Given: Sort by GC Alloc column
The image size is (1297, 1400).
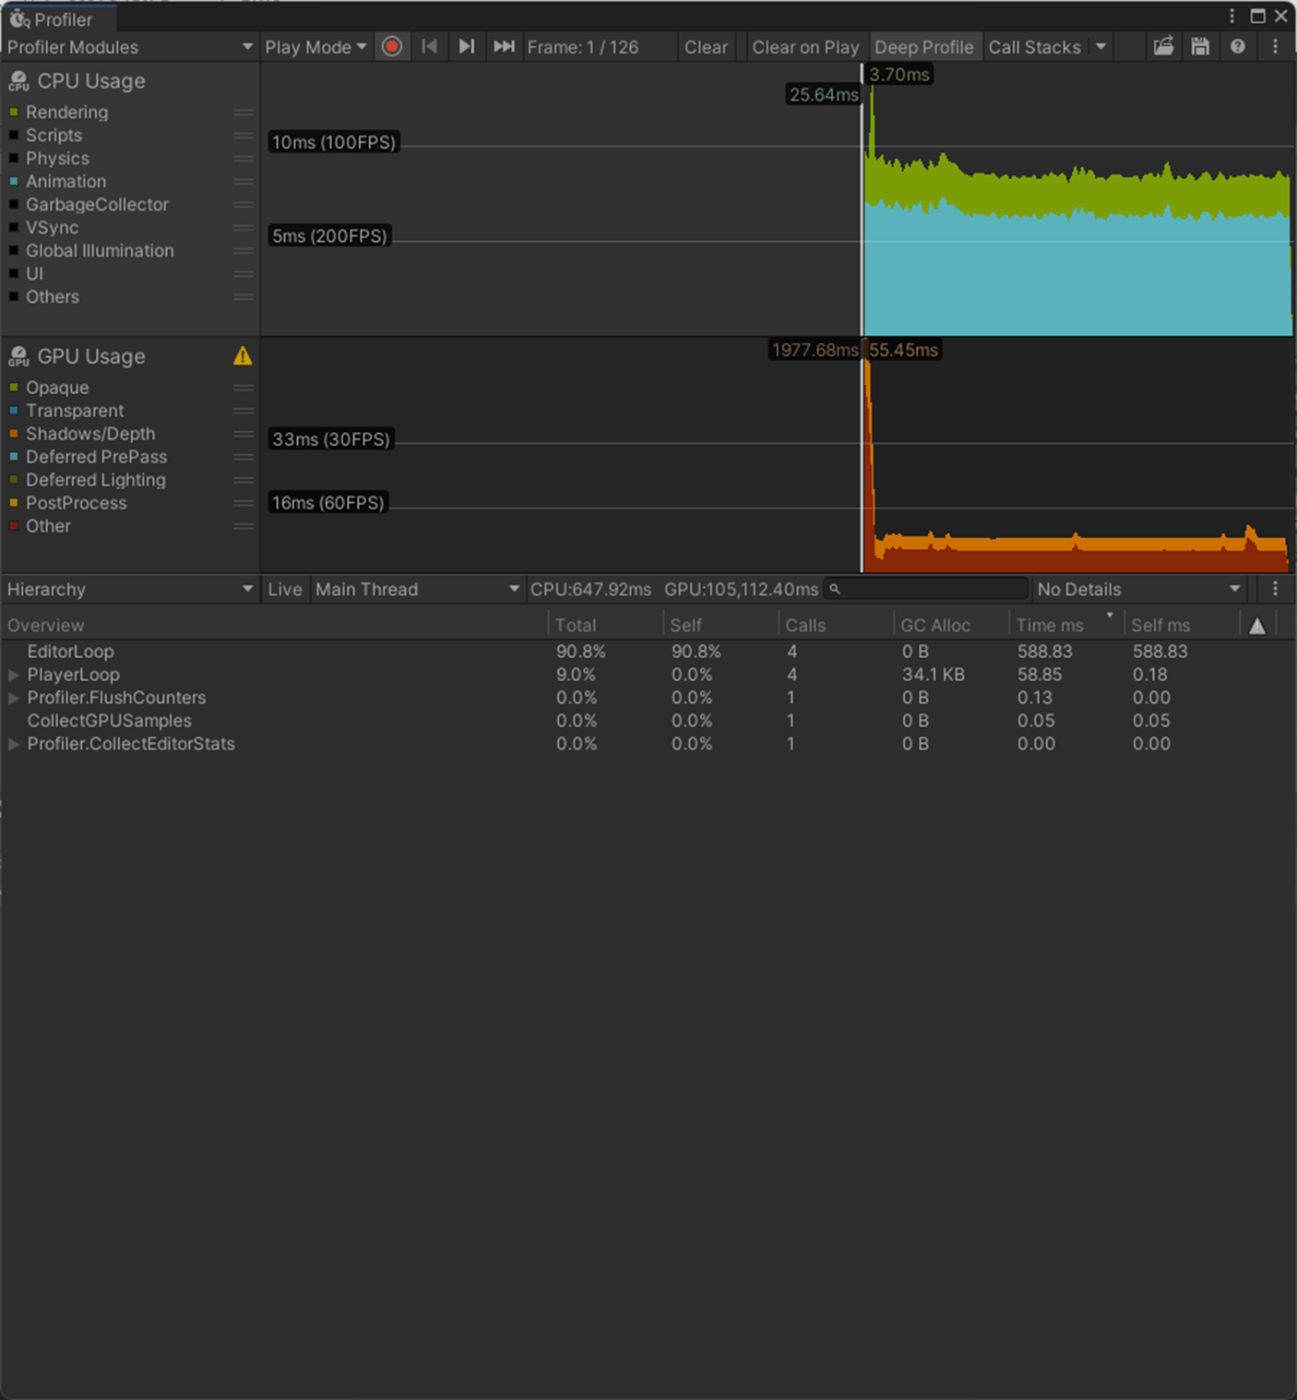Looking at the screenshot, I should click(951, 625).
